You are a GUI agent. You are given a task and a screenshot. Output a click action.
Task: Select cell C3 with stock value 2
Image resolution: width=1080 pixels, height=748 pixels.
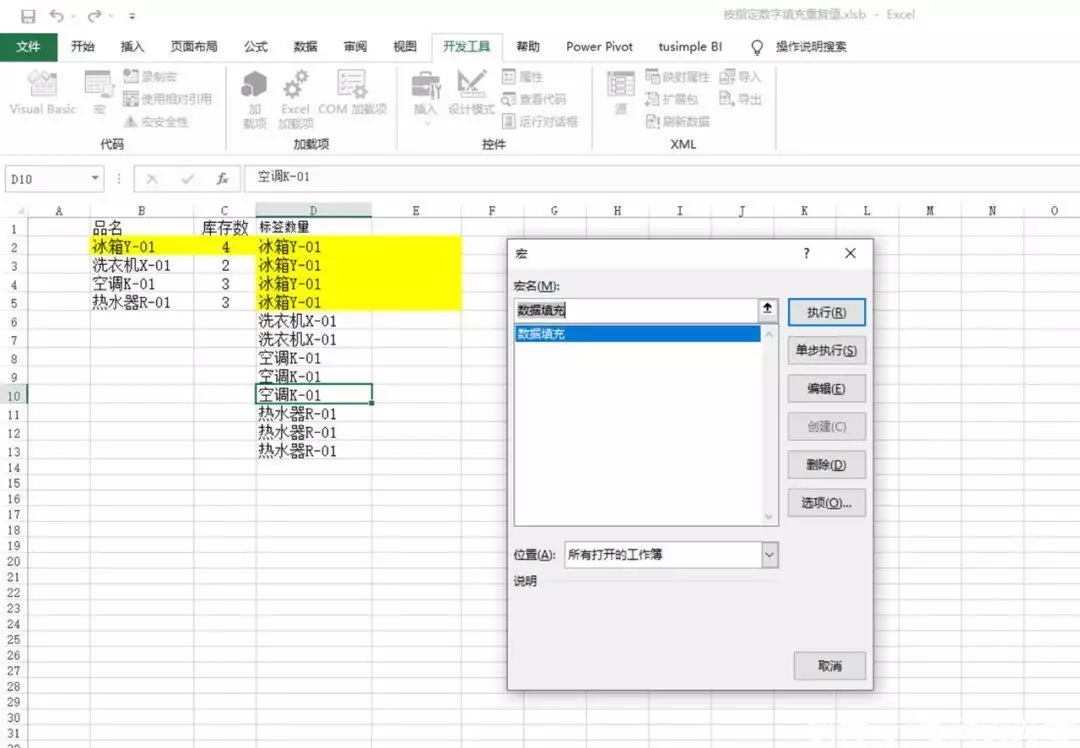[x=225, y=265]
